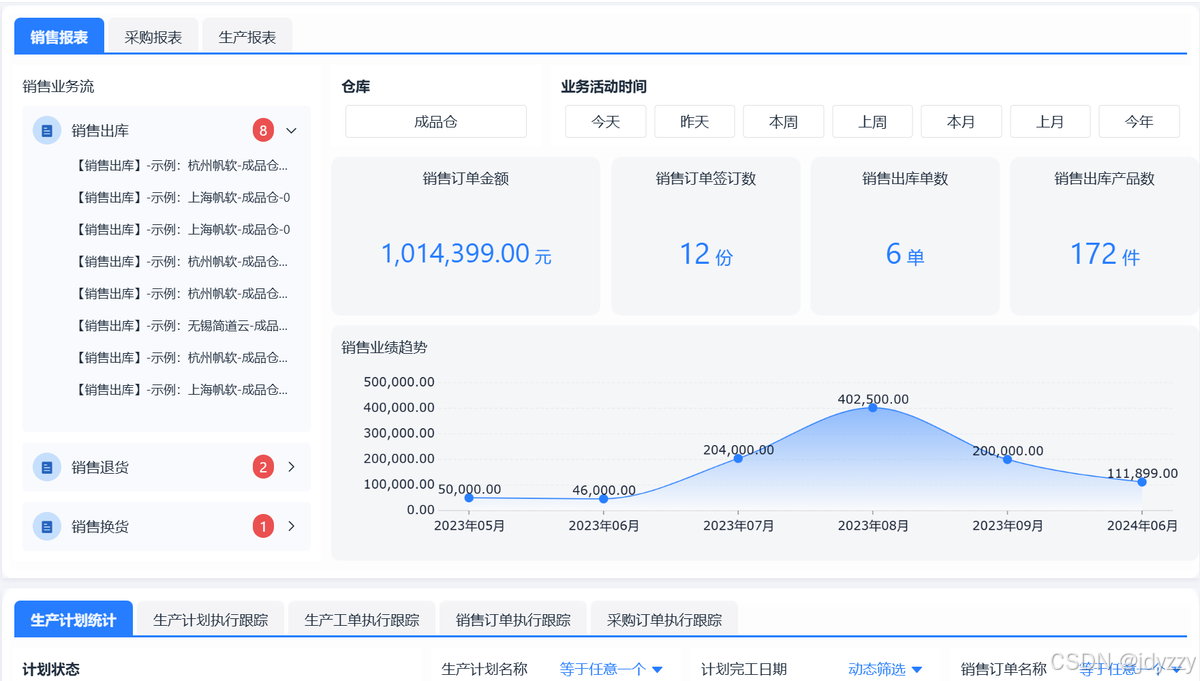1200x681 pixels.
Task: Open the 生产工单执行跟踪 tab
Action: coord(362,620)
